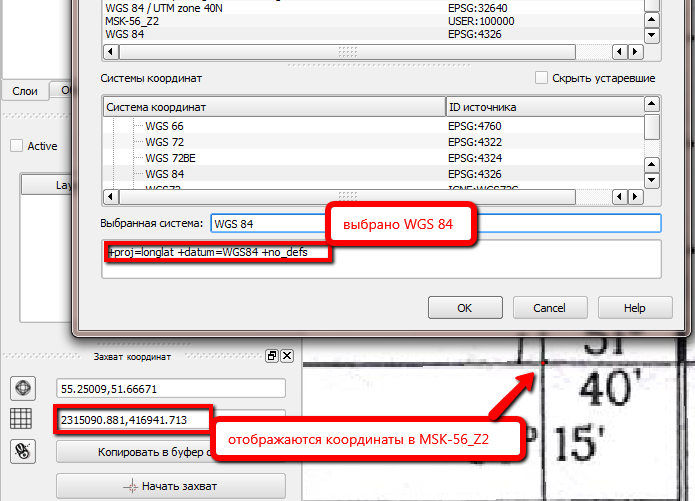Dismiss the dialog with Cancel

click(x=550, y=308)
